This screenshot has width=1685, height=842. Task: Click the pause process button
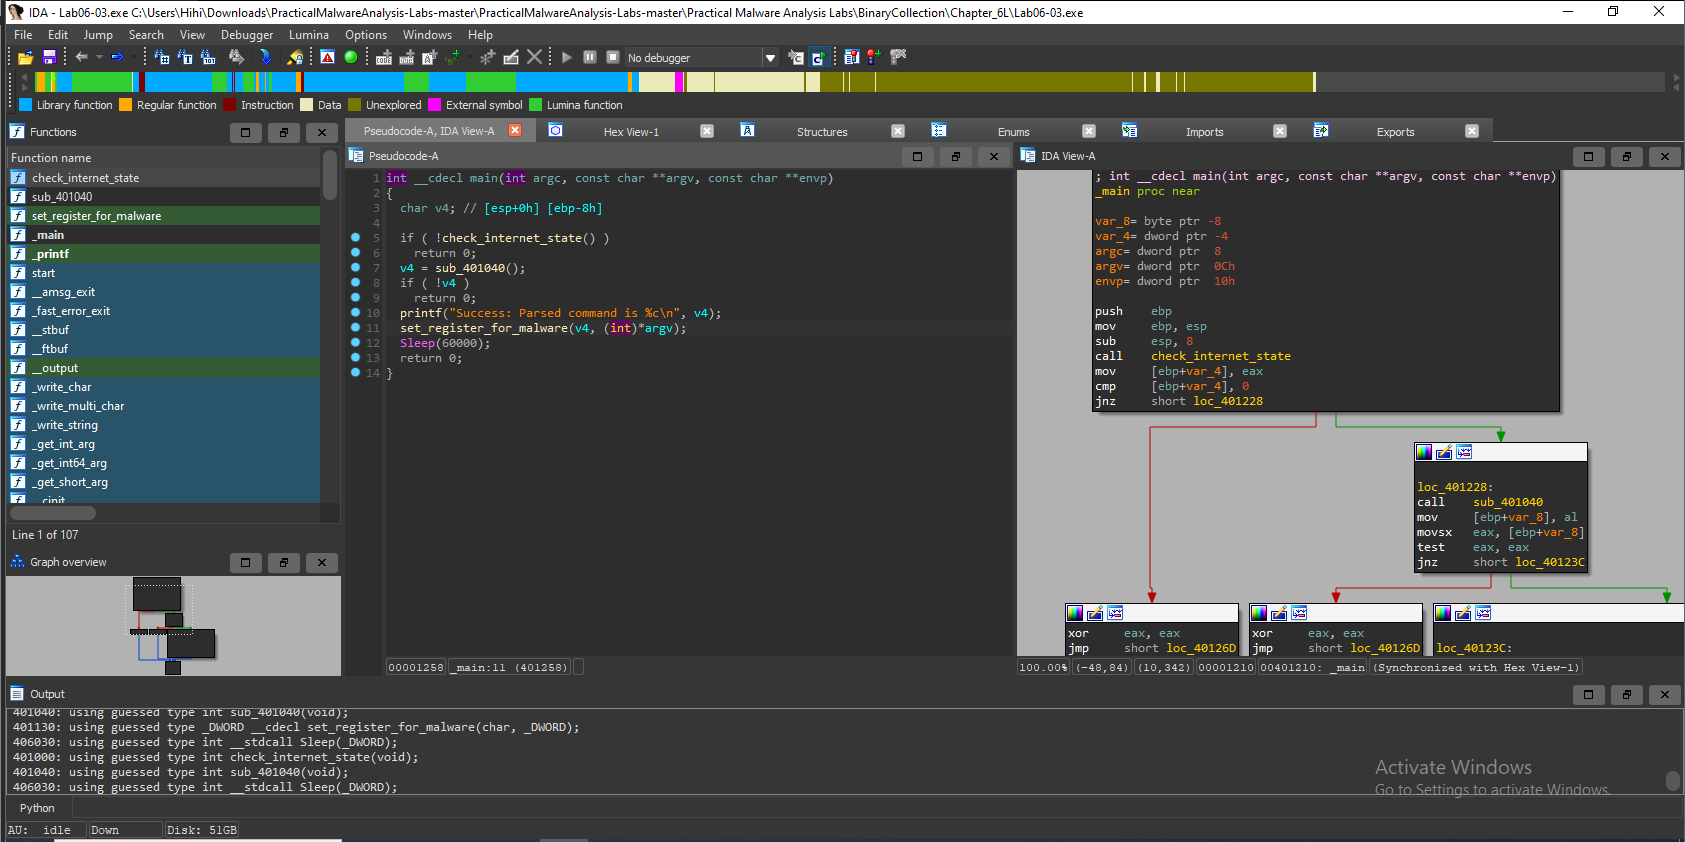pyautogui.click(x=590, y=58)
